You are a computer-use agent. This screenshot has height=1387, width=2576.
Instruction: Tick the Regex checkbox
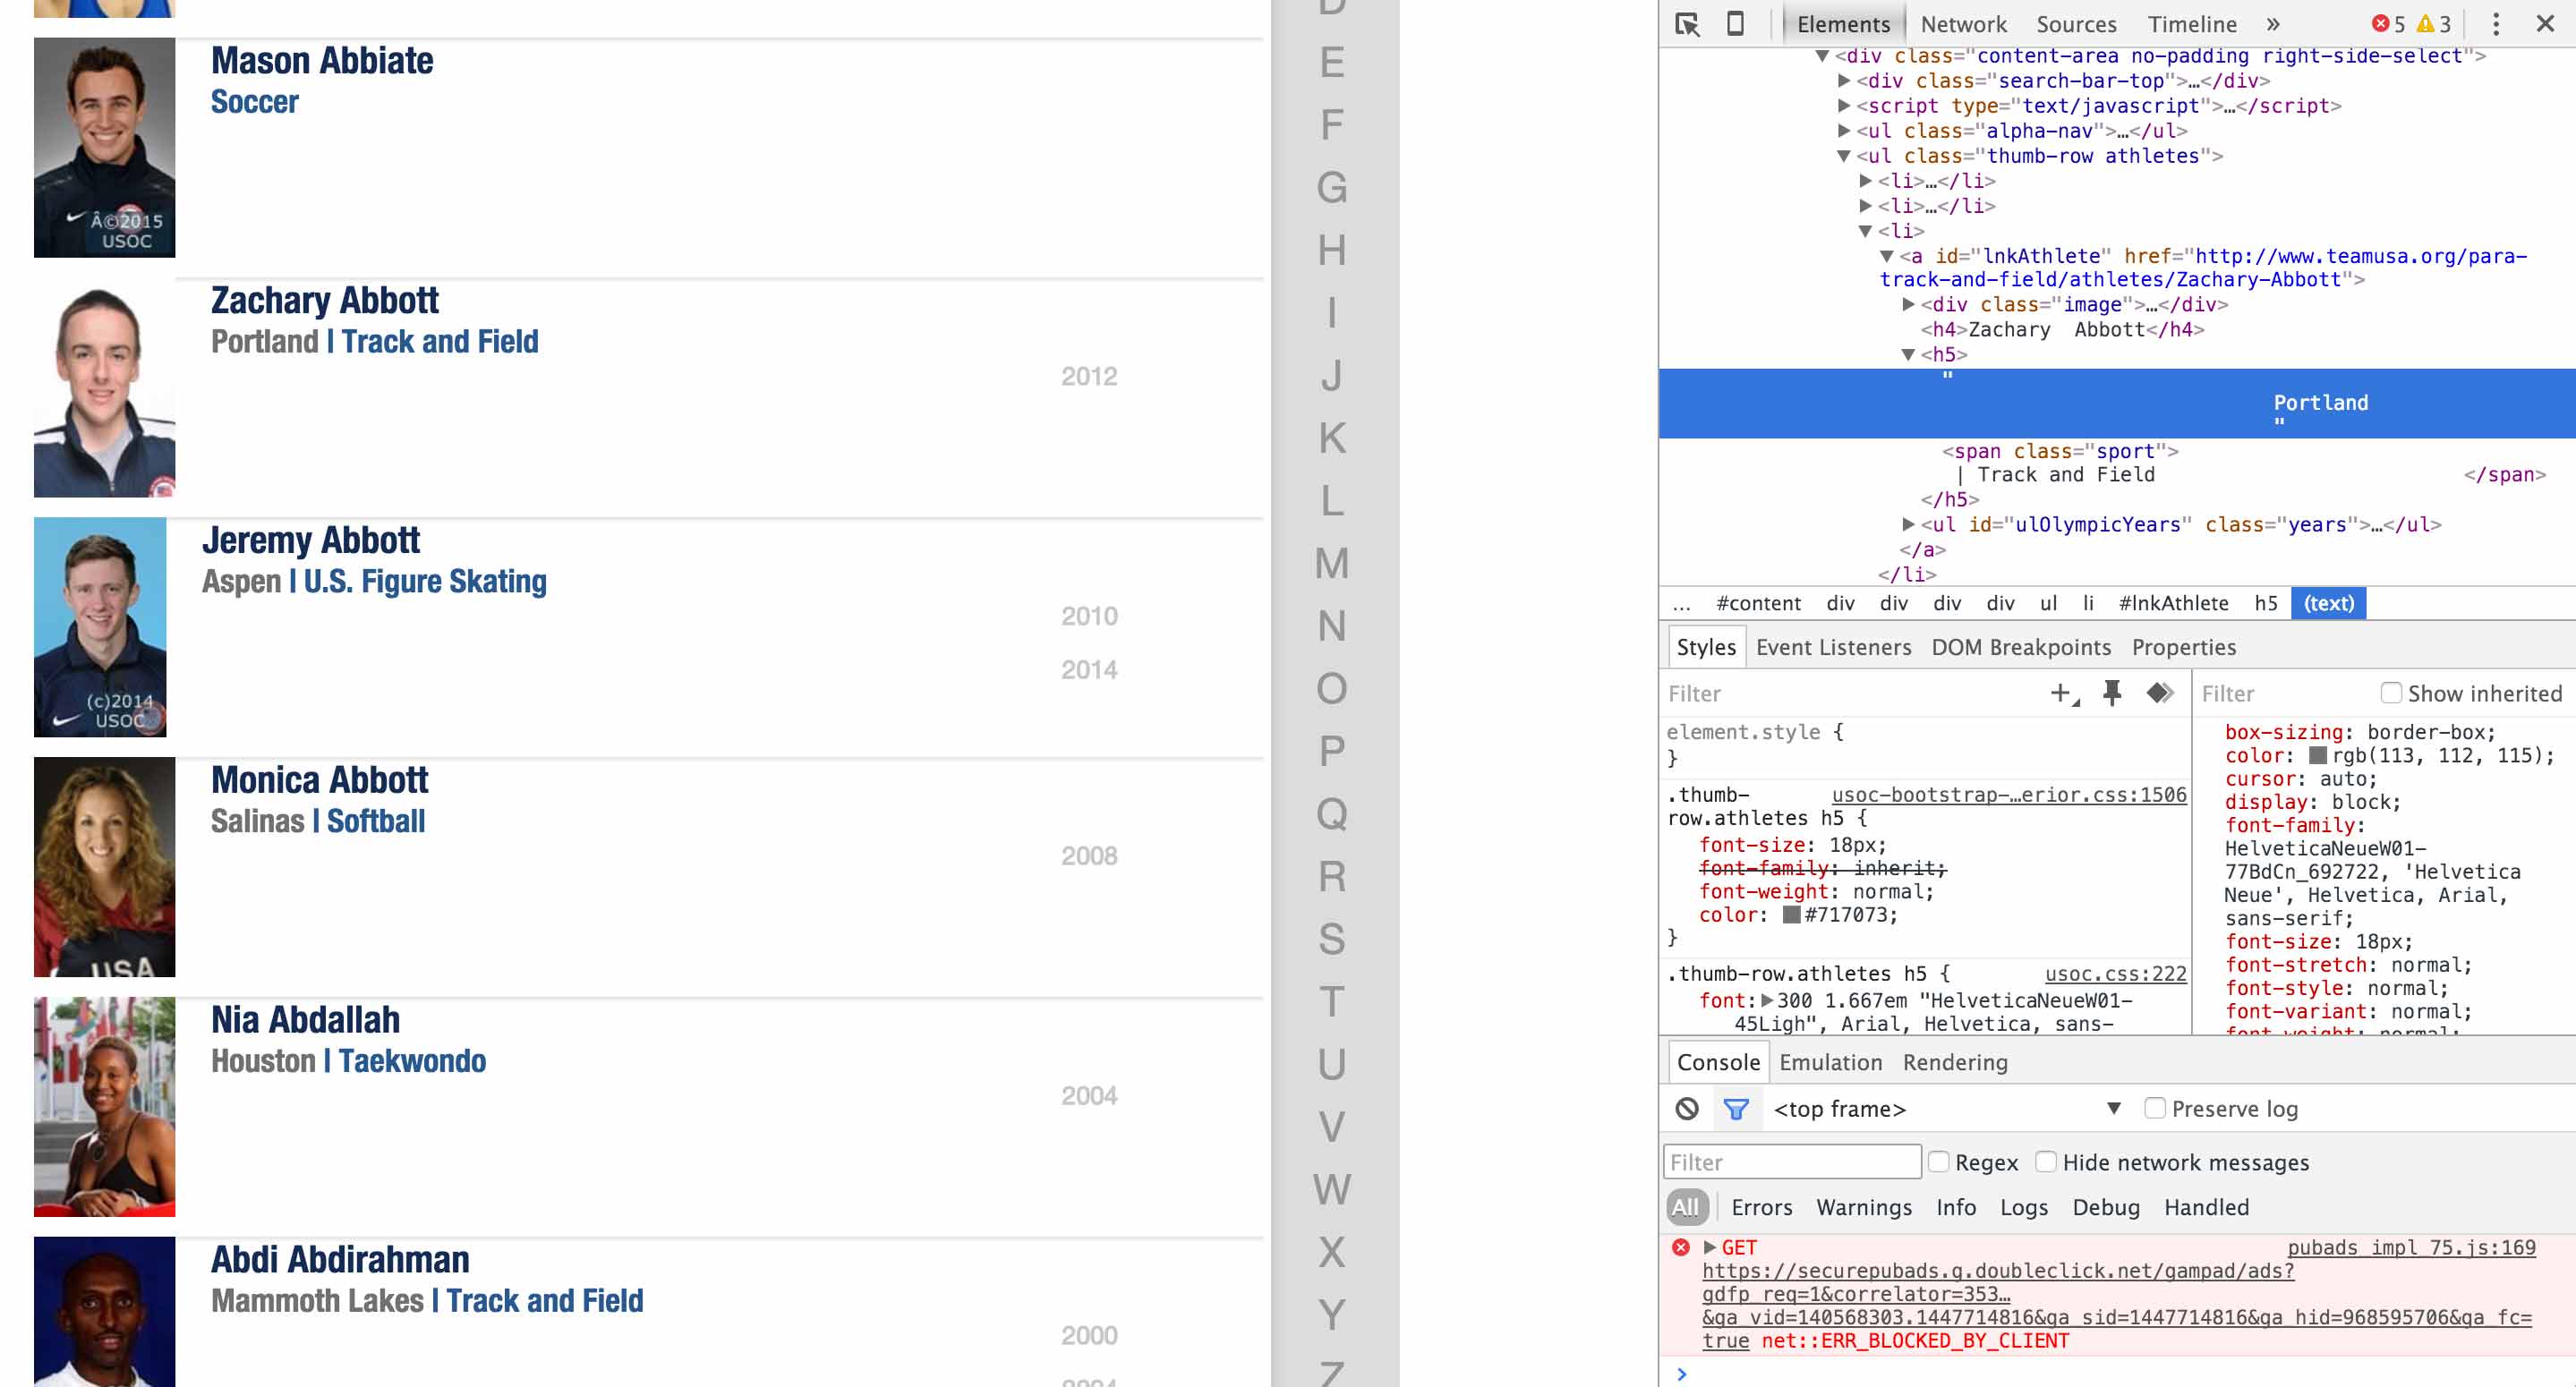pos(1938,1162)
